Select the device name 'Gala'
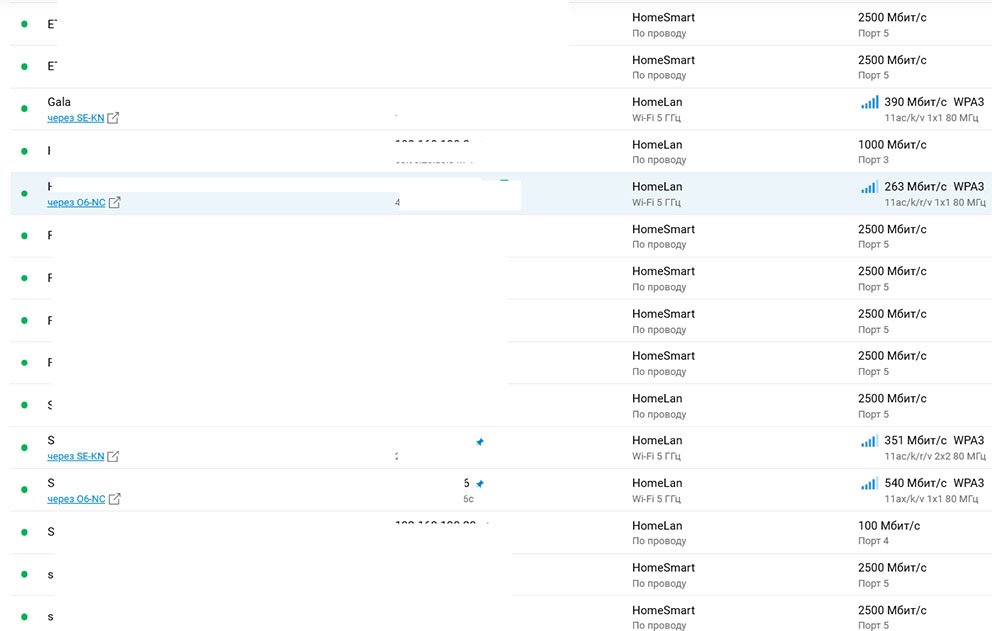The width and height of the screenshot is (992, 631). click(59, 102)
